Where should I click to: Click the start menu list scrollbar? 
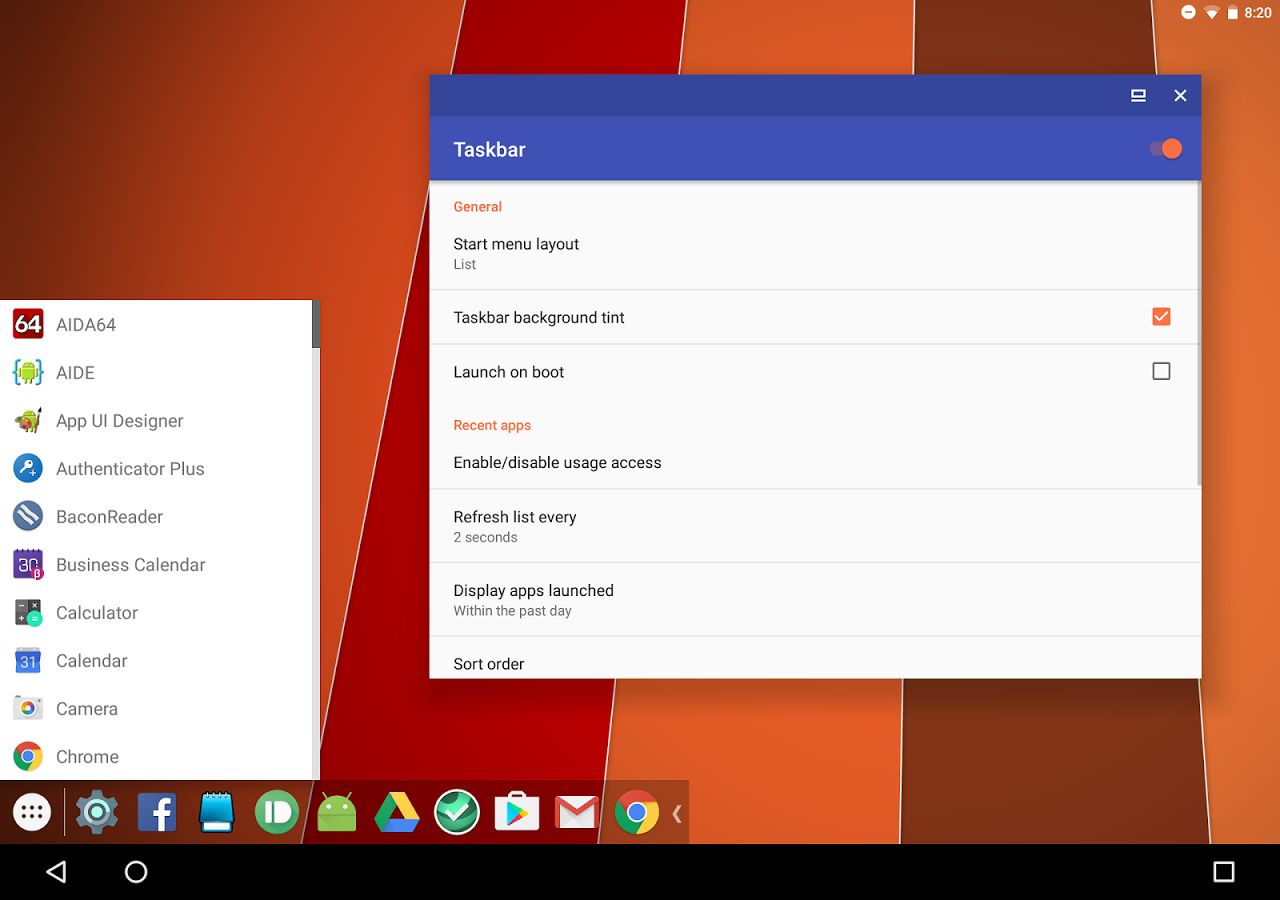(x=316, y=325)
